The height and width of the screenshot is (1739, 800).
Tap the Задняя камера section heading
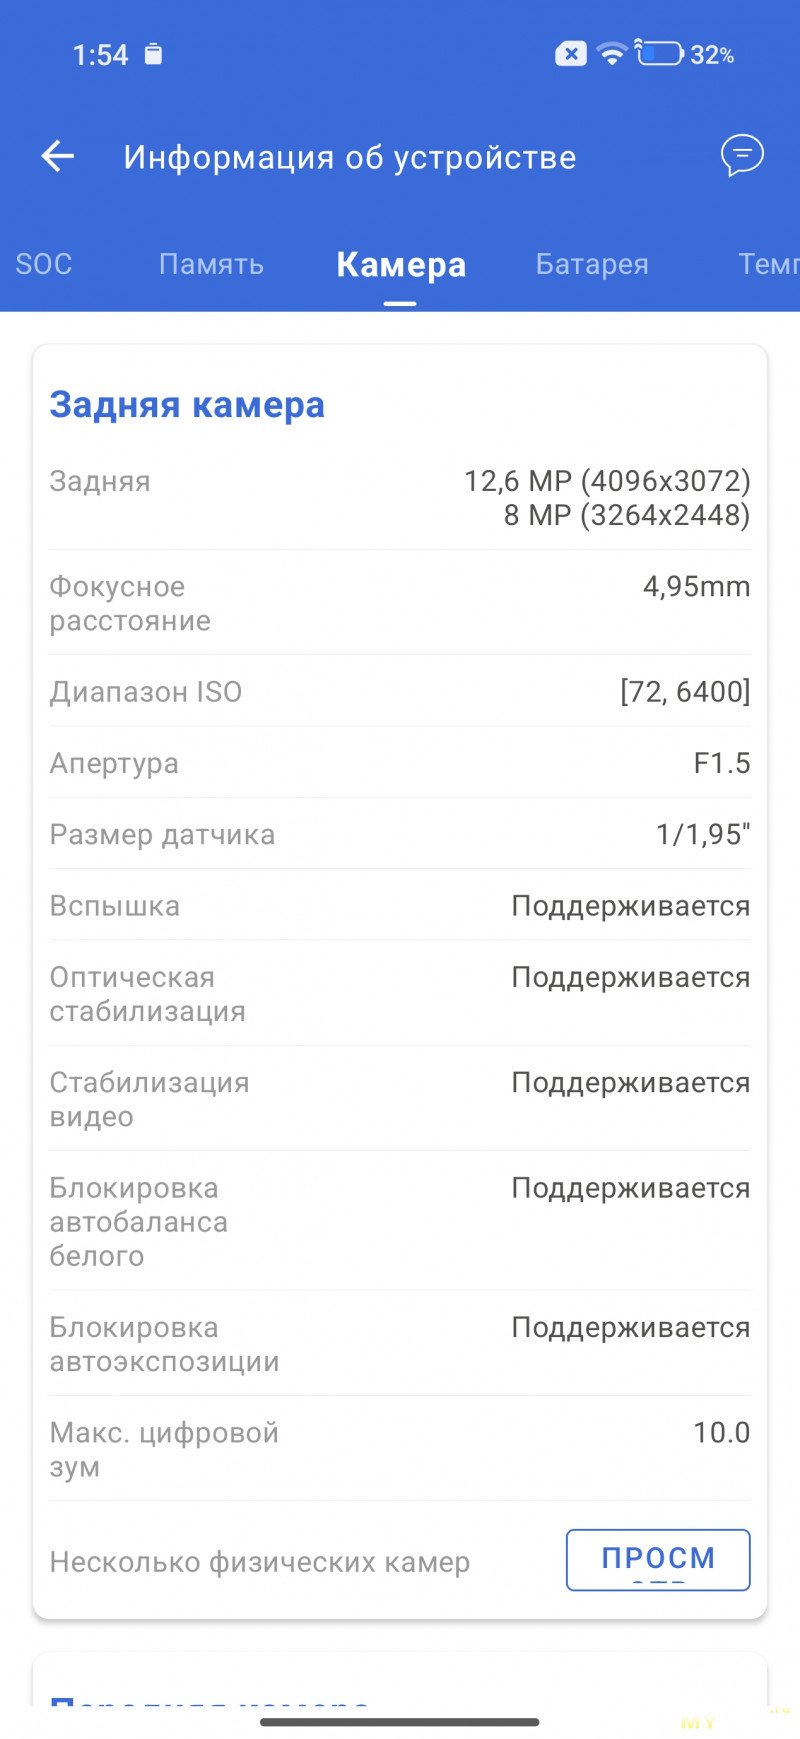pos(187,405)
